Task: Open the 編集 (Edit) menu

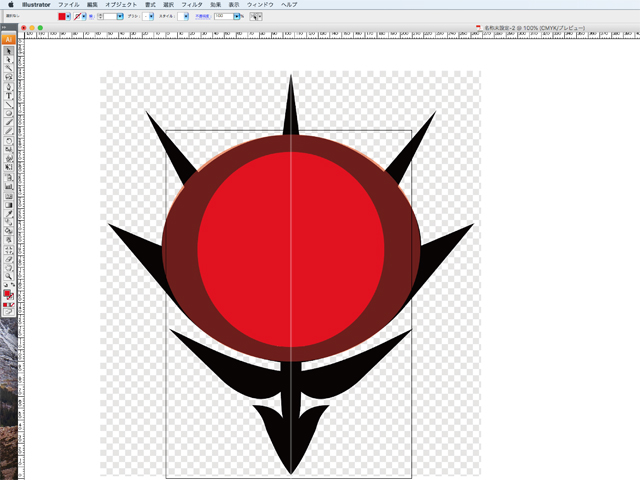Action: point(92,4)
